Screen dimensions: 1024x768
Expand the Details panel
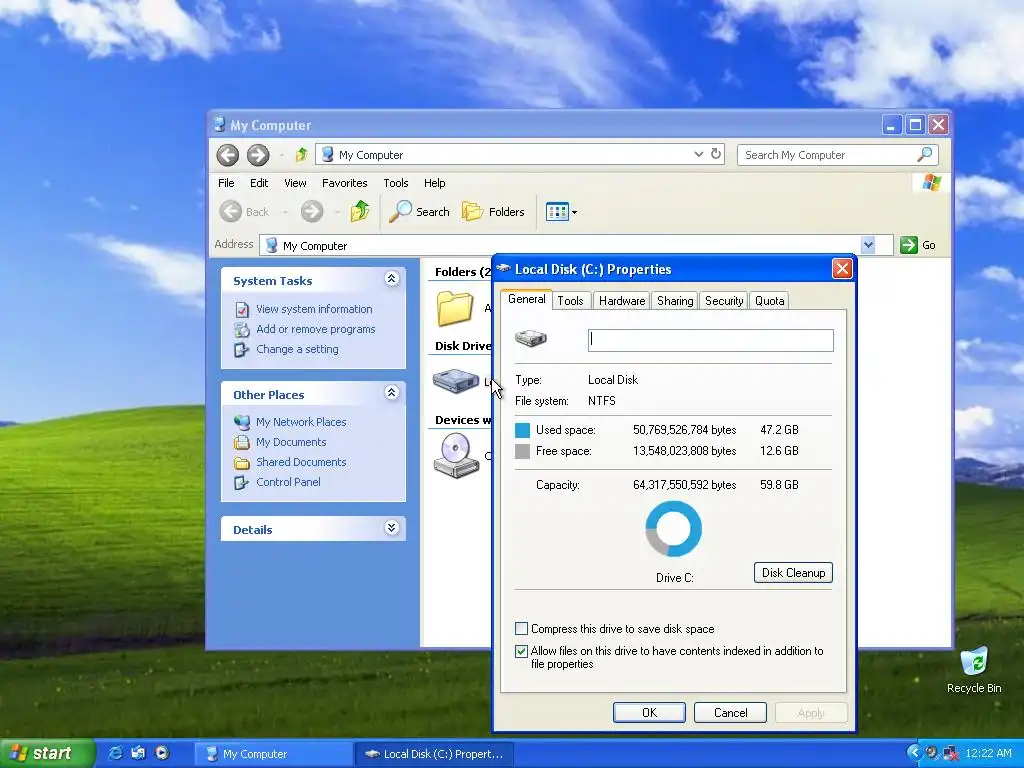click(391, 528)
